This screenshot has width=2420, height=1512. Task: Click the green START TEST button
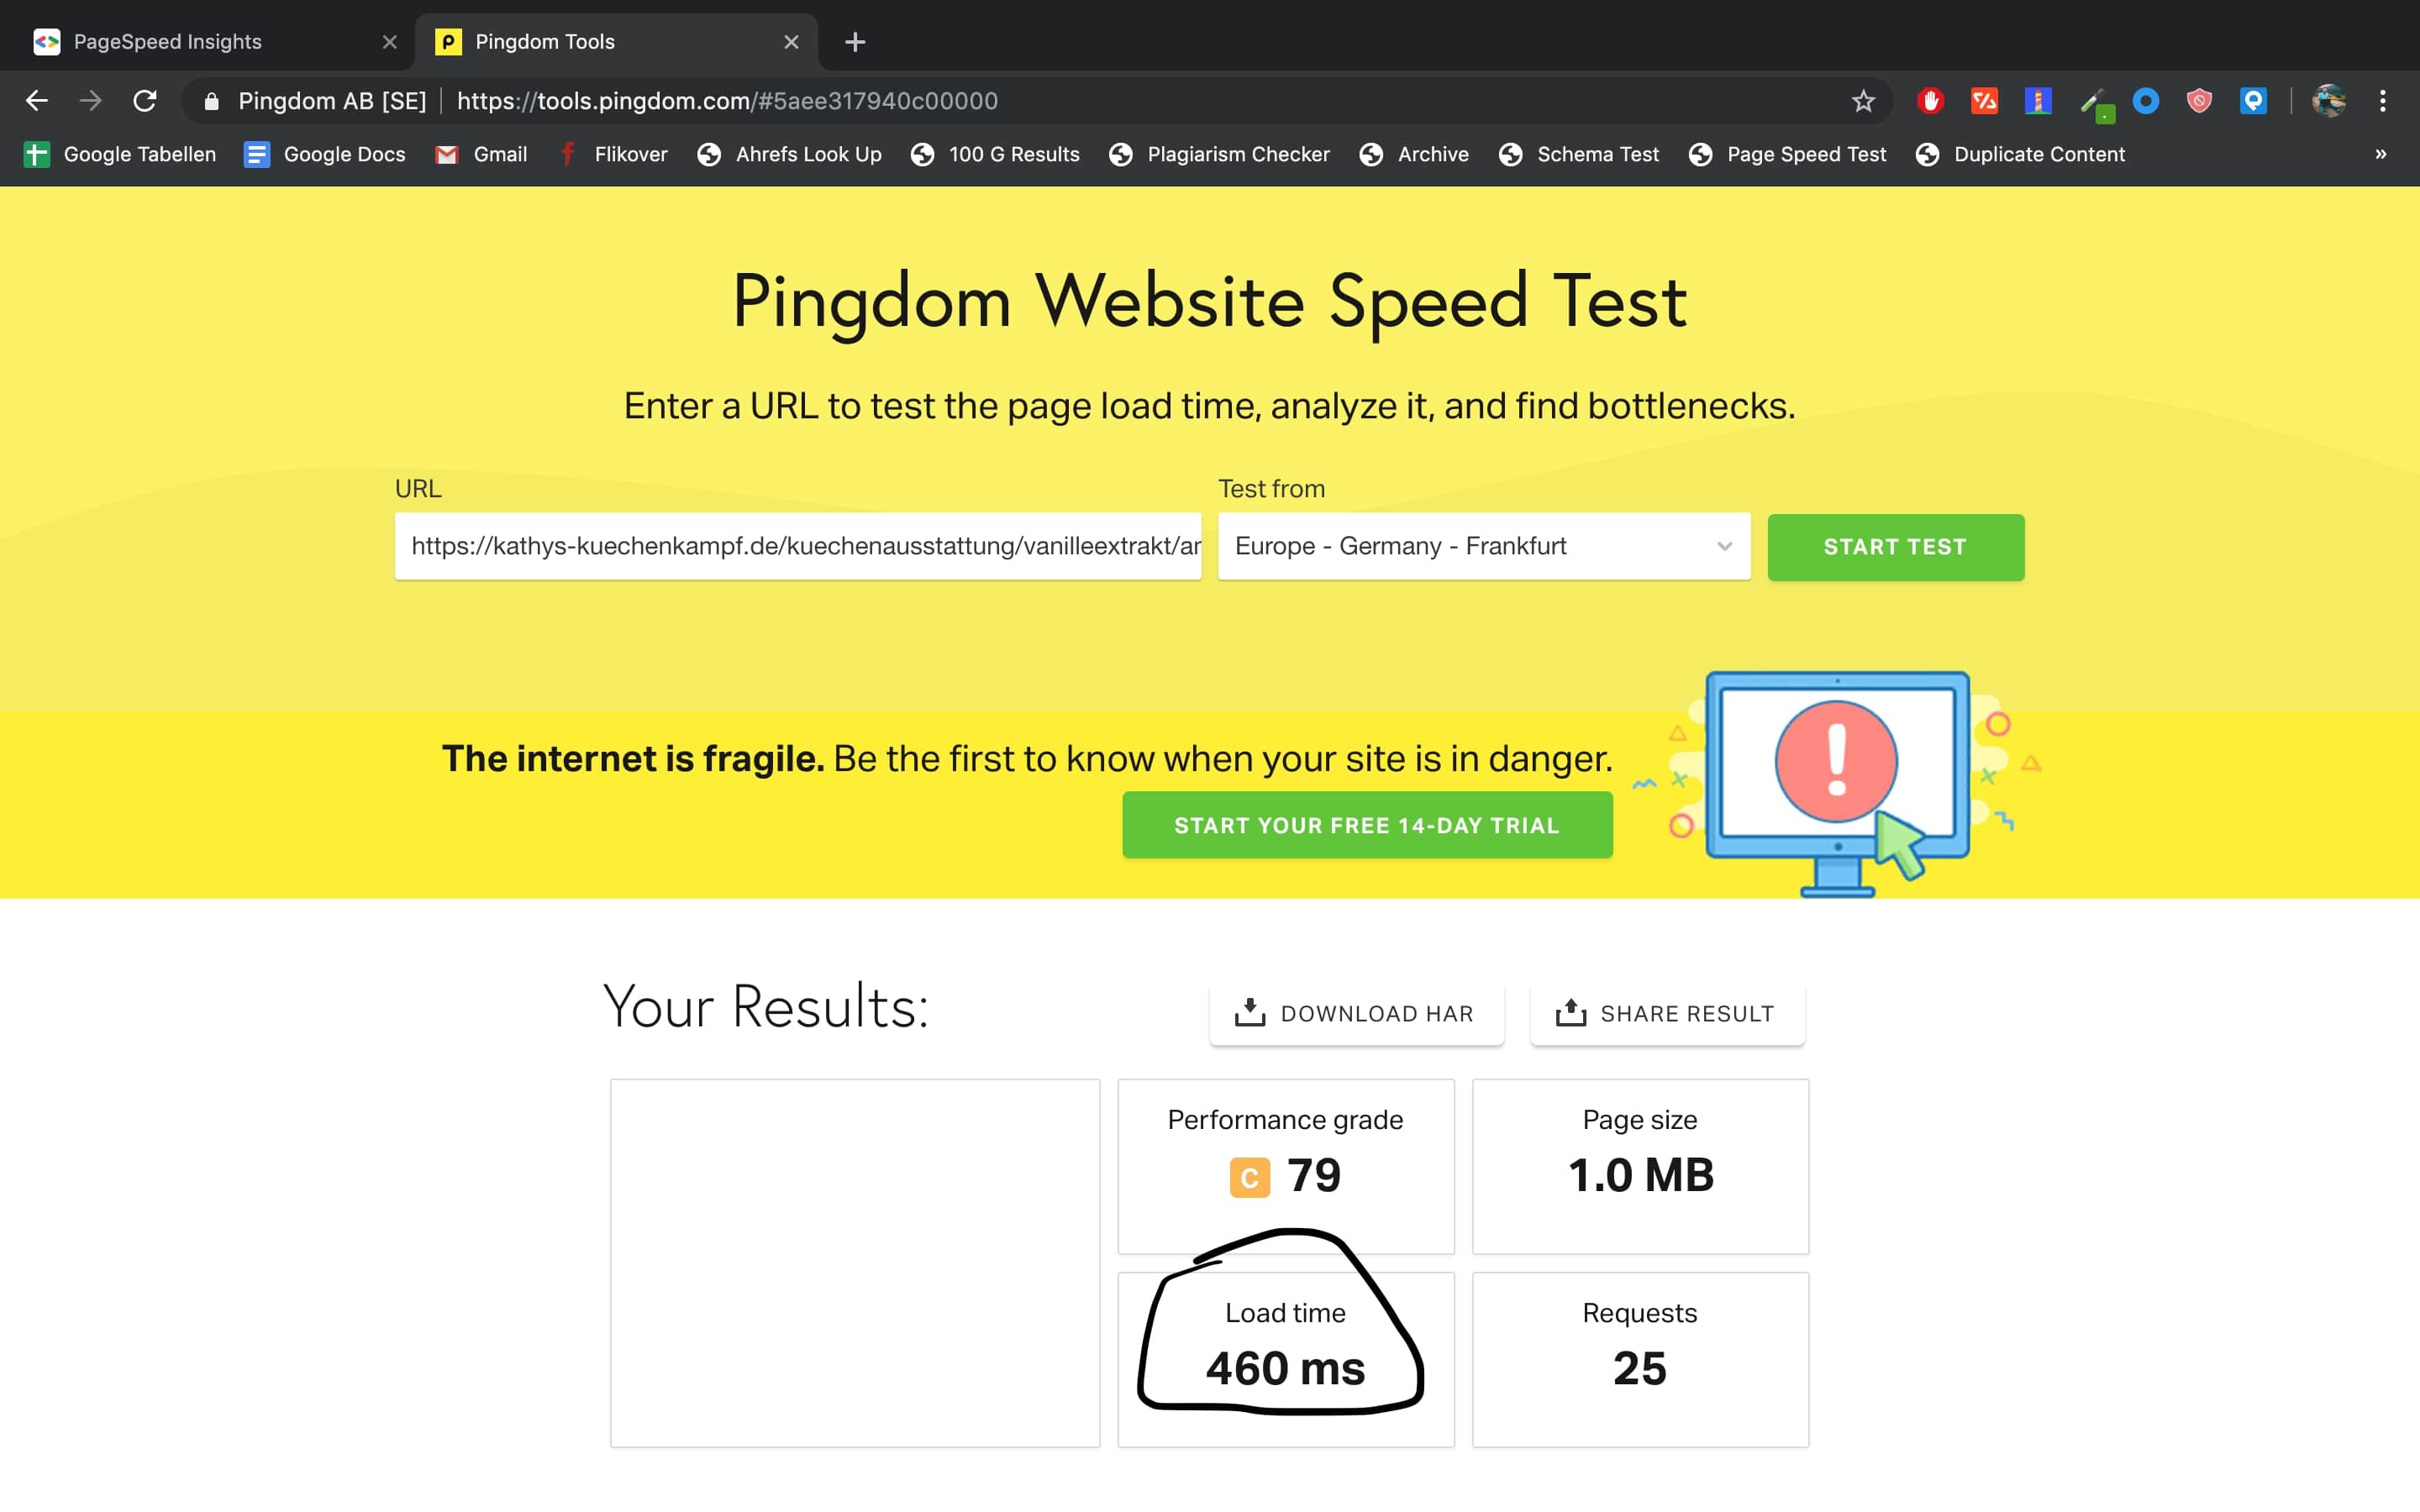coord(1896,547)
